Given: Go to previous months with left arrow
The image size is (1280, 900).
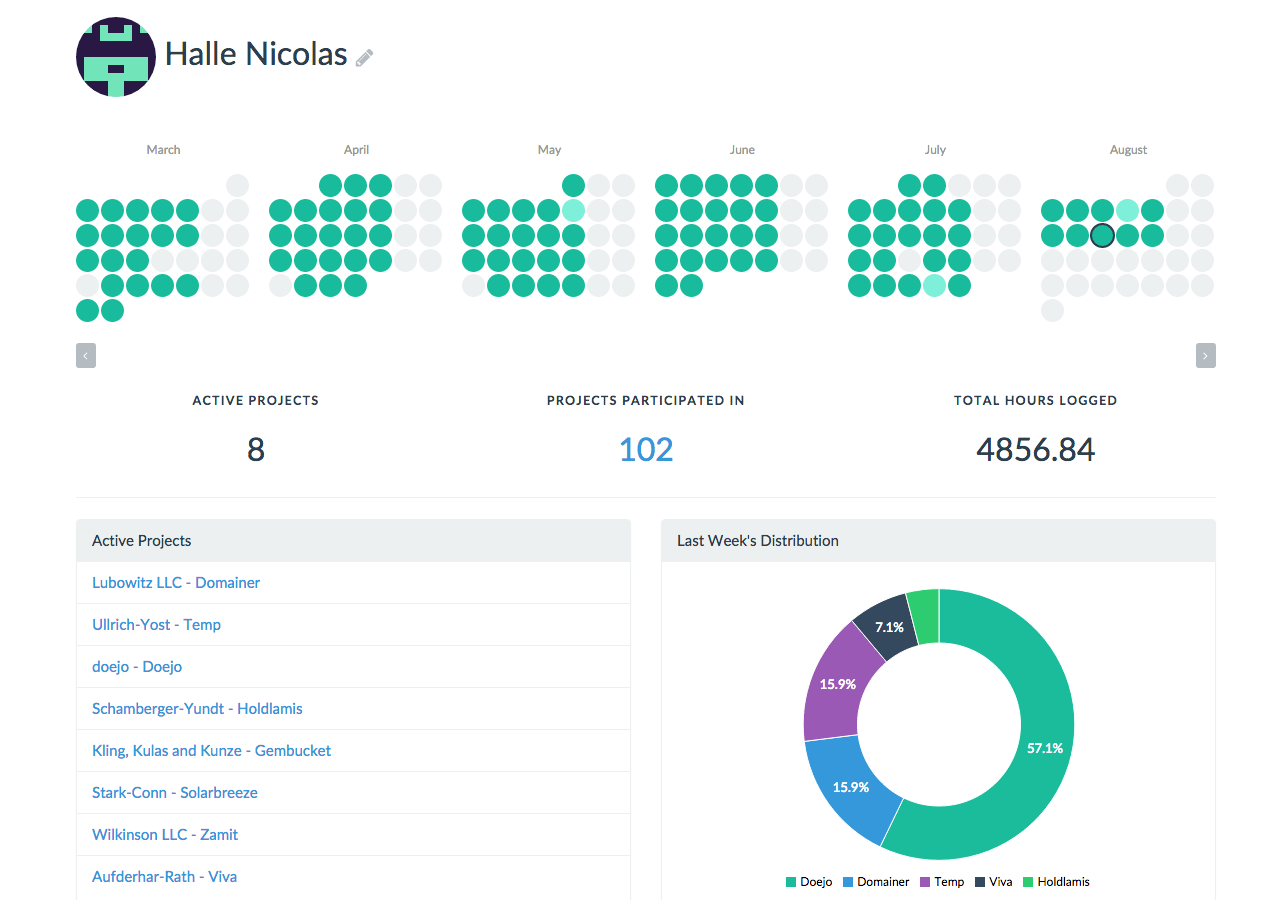Looking at the screenshot, I should 86,356.
